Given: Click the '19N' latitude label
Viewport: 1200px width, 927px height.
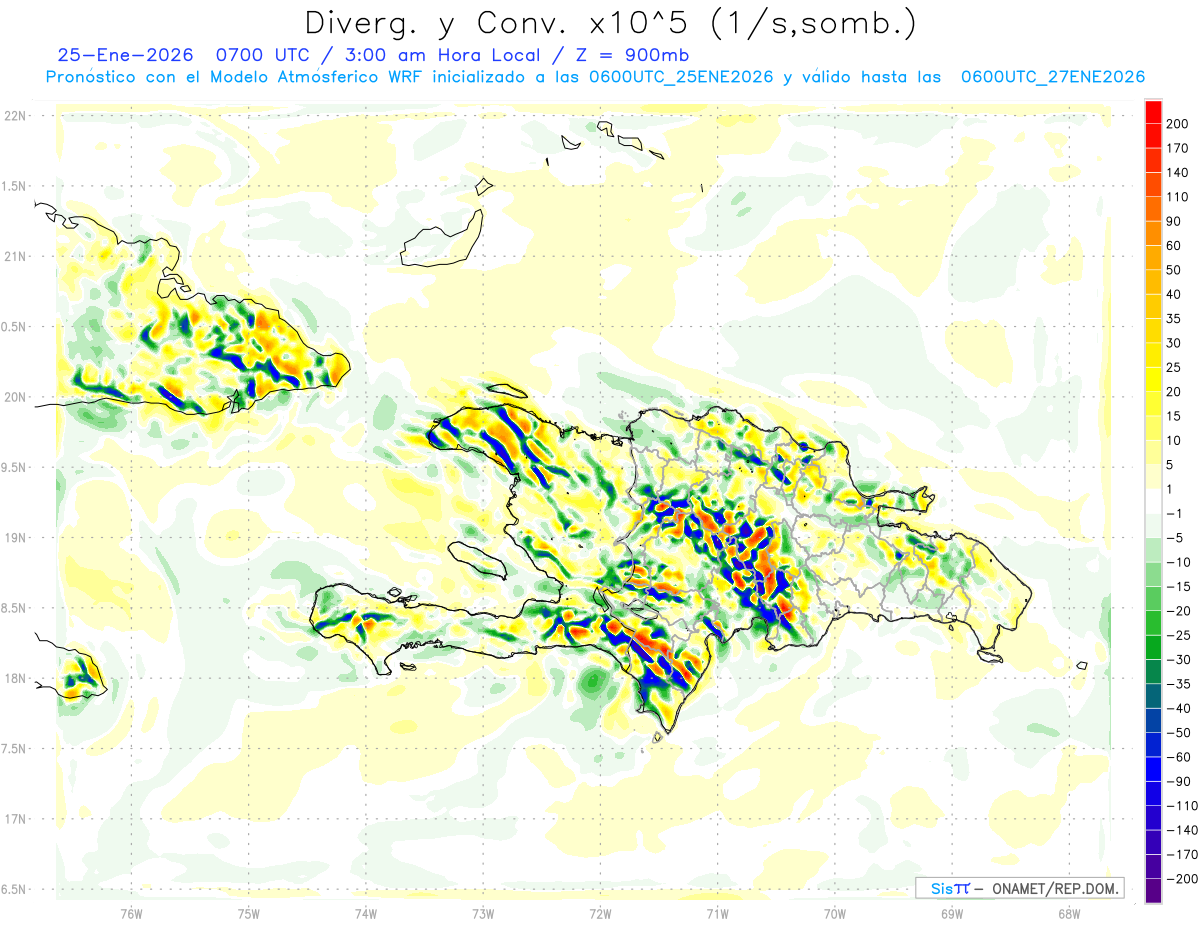Looking at the screenshot, I should click(16, 538).
